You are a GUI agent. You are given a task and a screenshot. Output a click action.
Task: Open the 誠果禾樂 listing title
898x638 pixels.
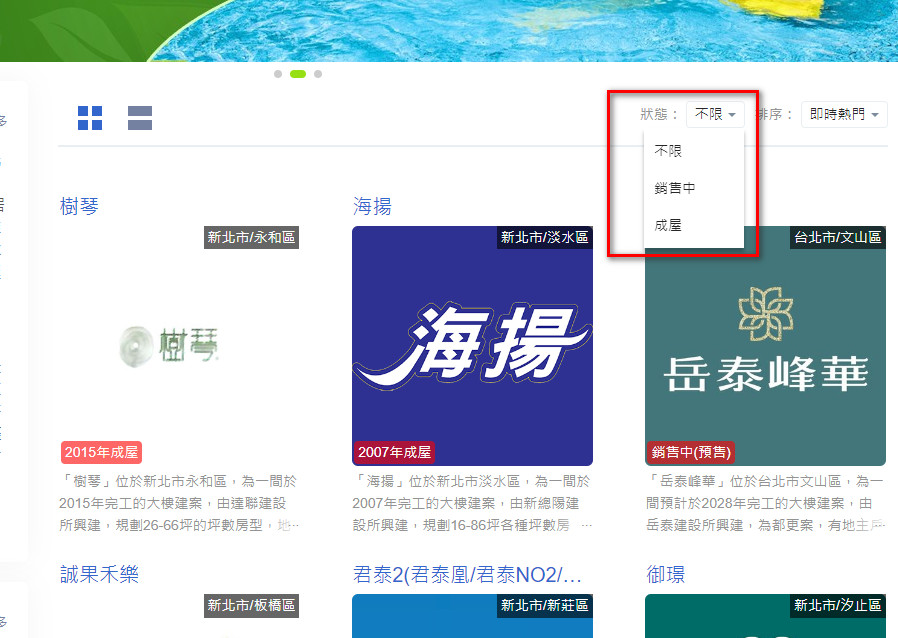point(100,574)
